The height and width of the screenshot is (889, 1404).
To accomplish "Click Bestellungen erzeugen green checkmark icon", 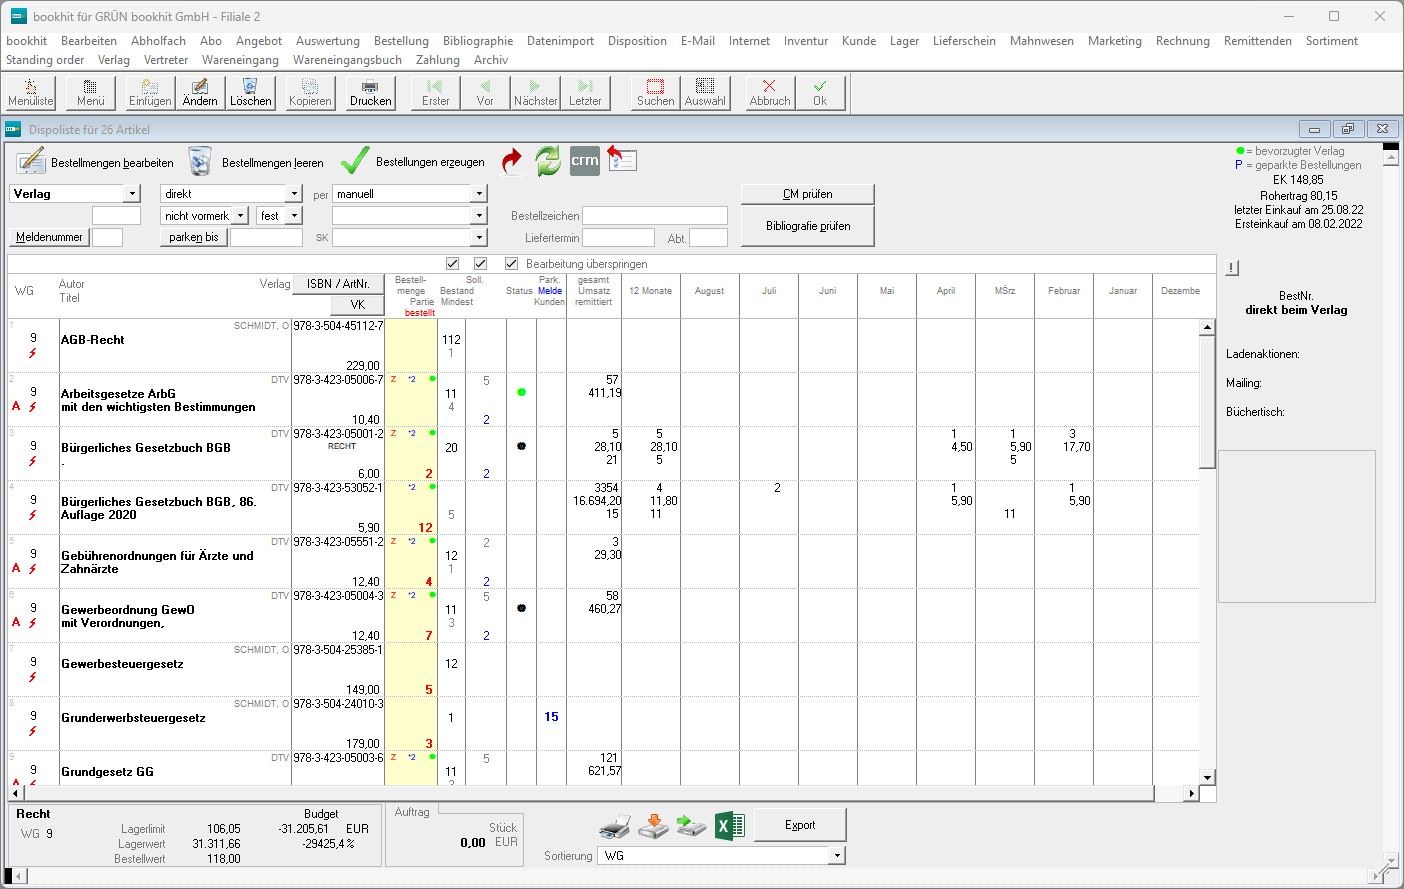I will (x=355, y=161).
